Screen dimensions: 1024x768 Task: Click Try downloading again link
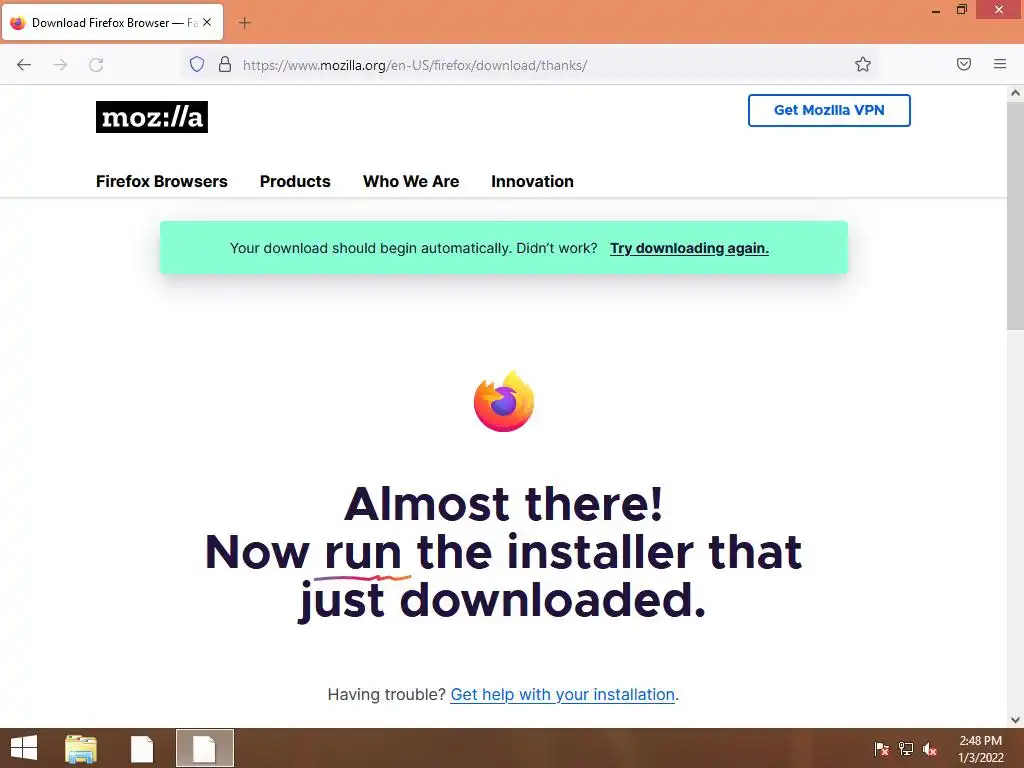pos(689,248)
